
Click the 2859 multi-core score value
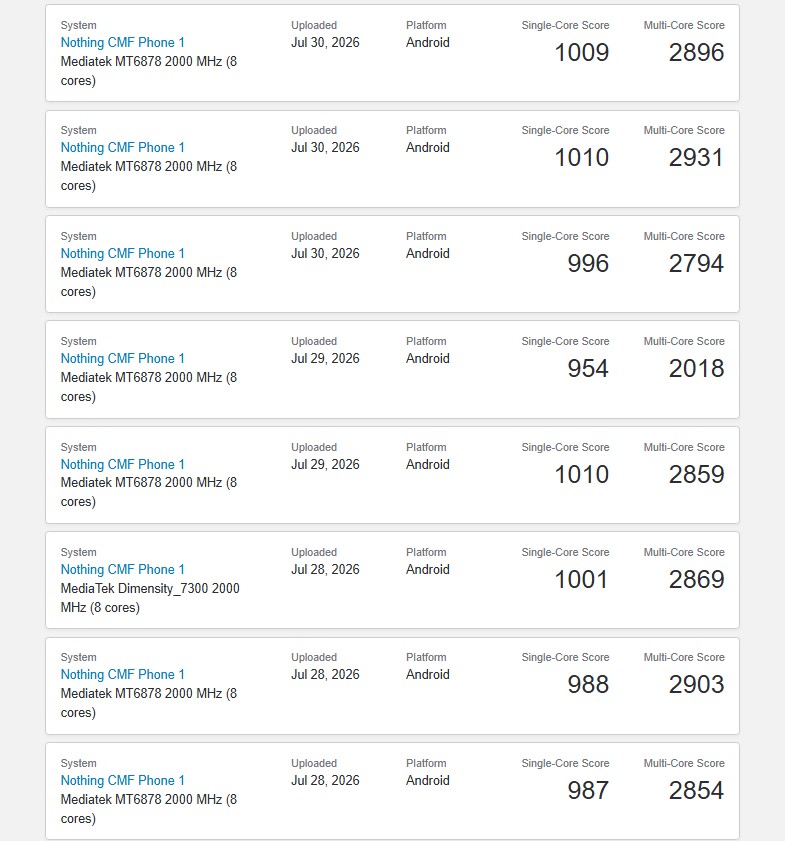(696, 475)
